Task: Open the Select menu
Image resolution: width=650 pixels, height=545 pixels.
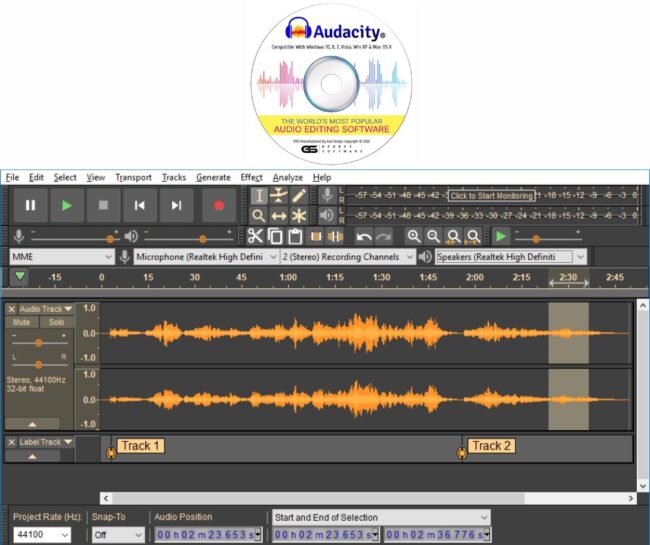Action: [x=65, y=177]
